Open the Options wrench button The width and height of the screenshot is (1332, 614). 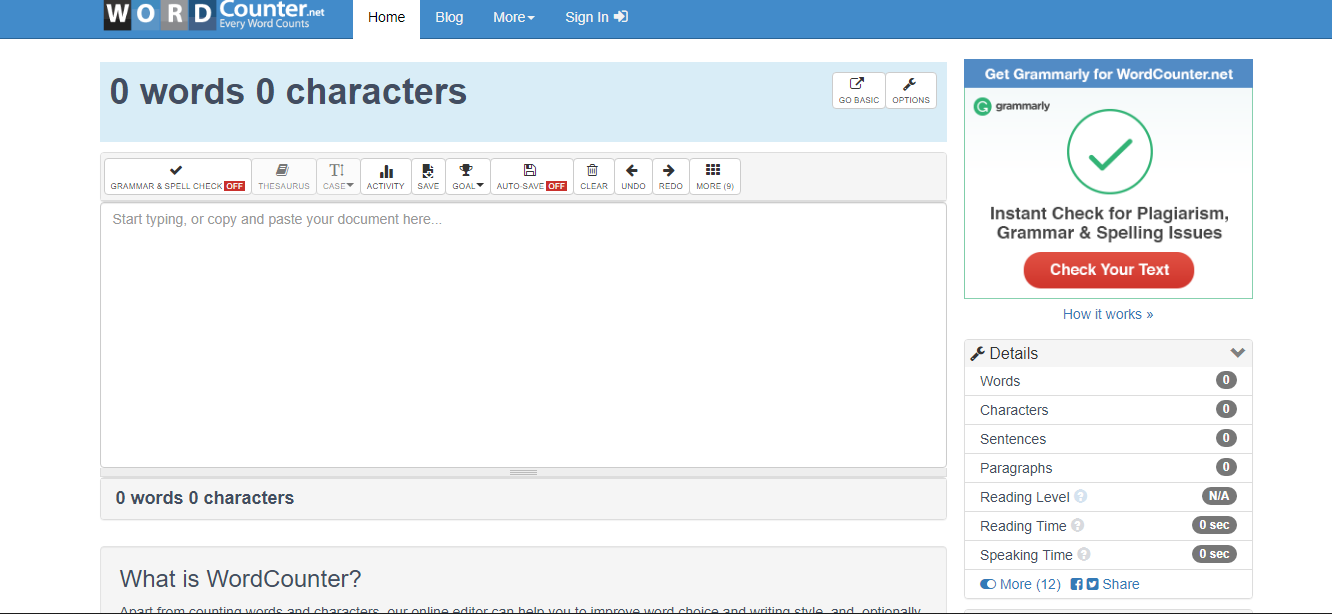tap(911, 91)
